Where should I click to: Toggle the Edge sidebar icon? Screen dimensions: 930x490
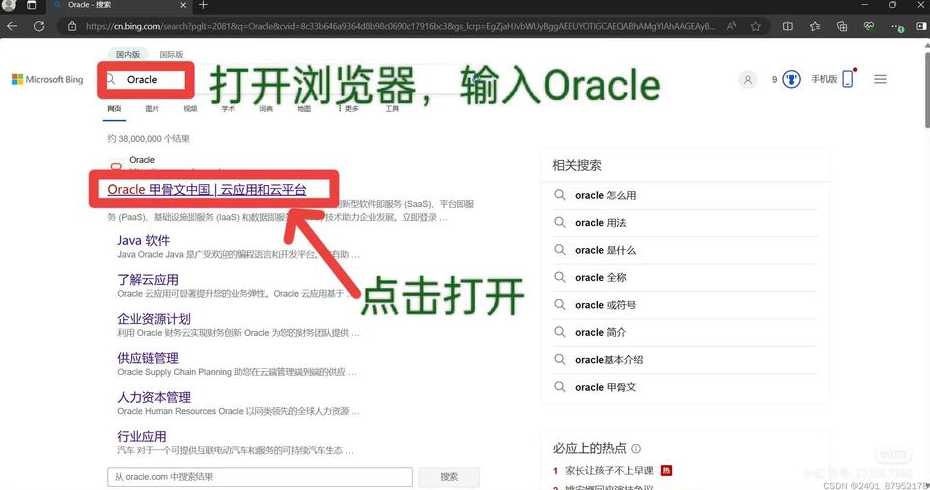(921, 26)
